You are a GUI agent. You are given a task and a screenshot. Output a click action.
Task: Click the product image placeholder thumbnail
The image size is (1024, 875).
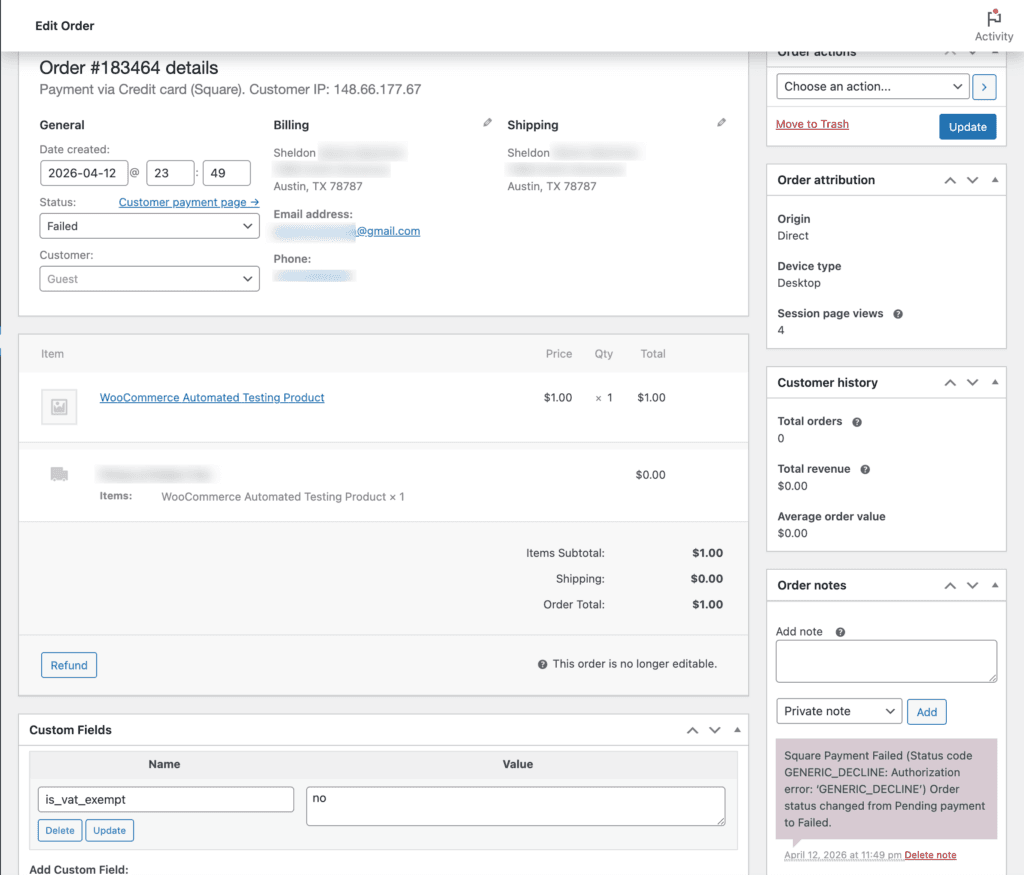point(59,407)
